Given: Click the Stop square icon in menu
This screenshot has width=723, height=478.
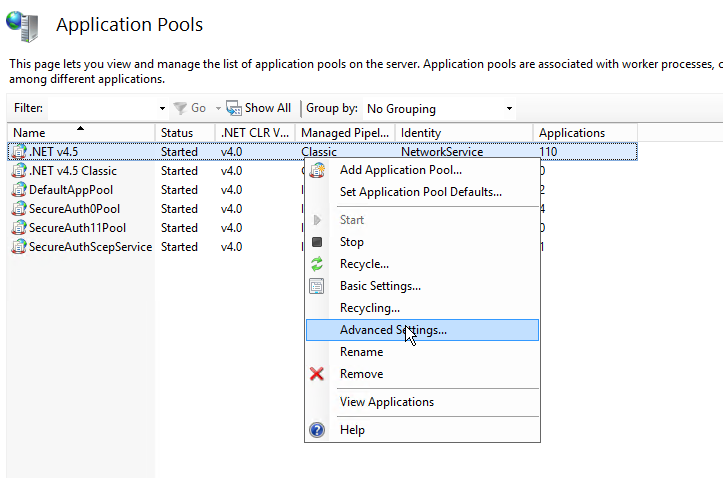Looking at the screenshot, I should coord(317,242).
